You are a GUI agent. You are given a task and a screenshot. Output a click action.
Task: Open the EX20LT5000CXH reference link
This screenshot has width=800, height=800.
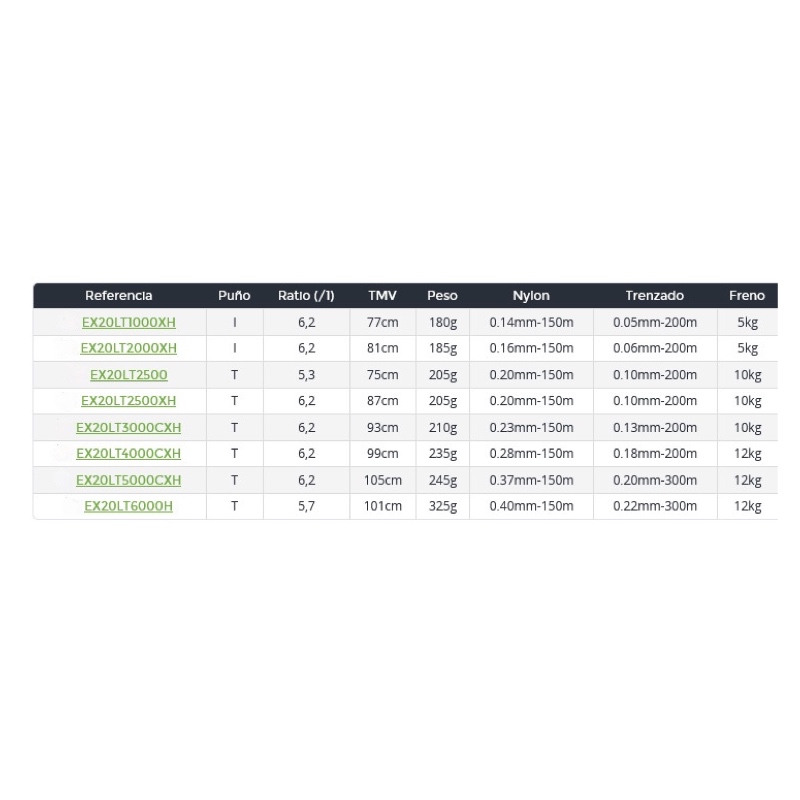[129, 480]
